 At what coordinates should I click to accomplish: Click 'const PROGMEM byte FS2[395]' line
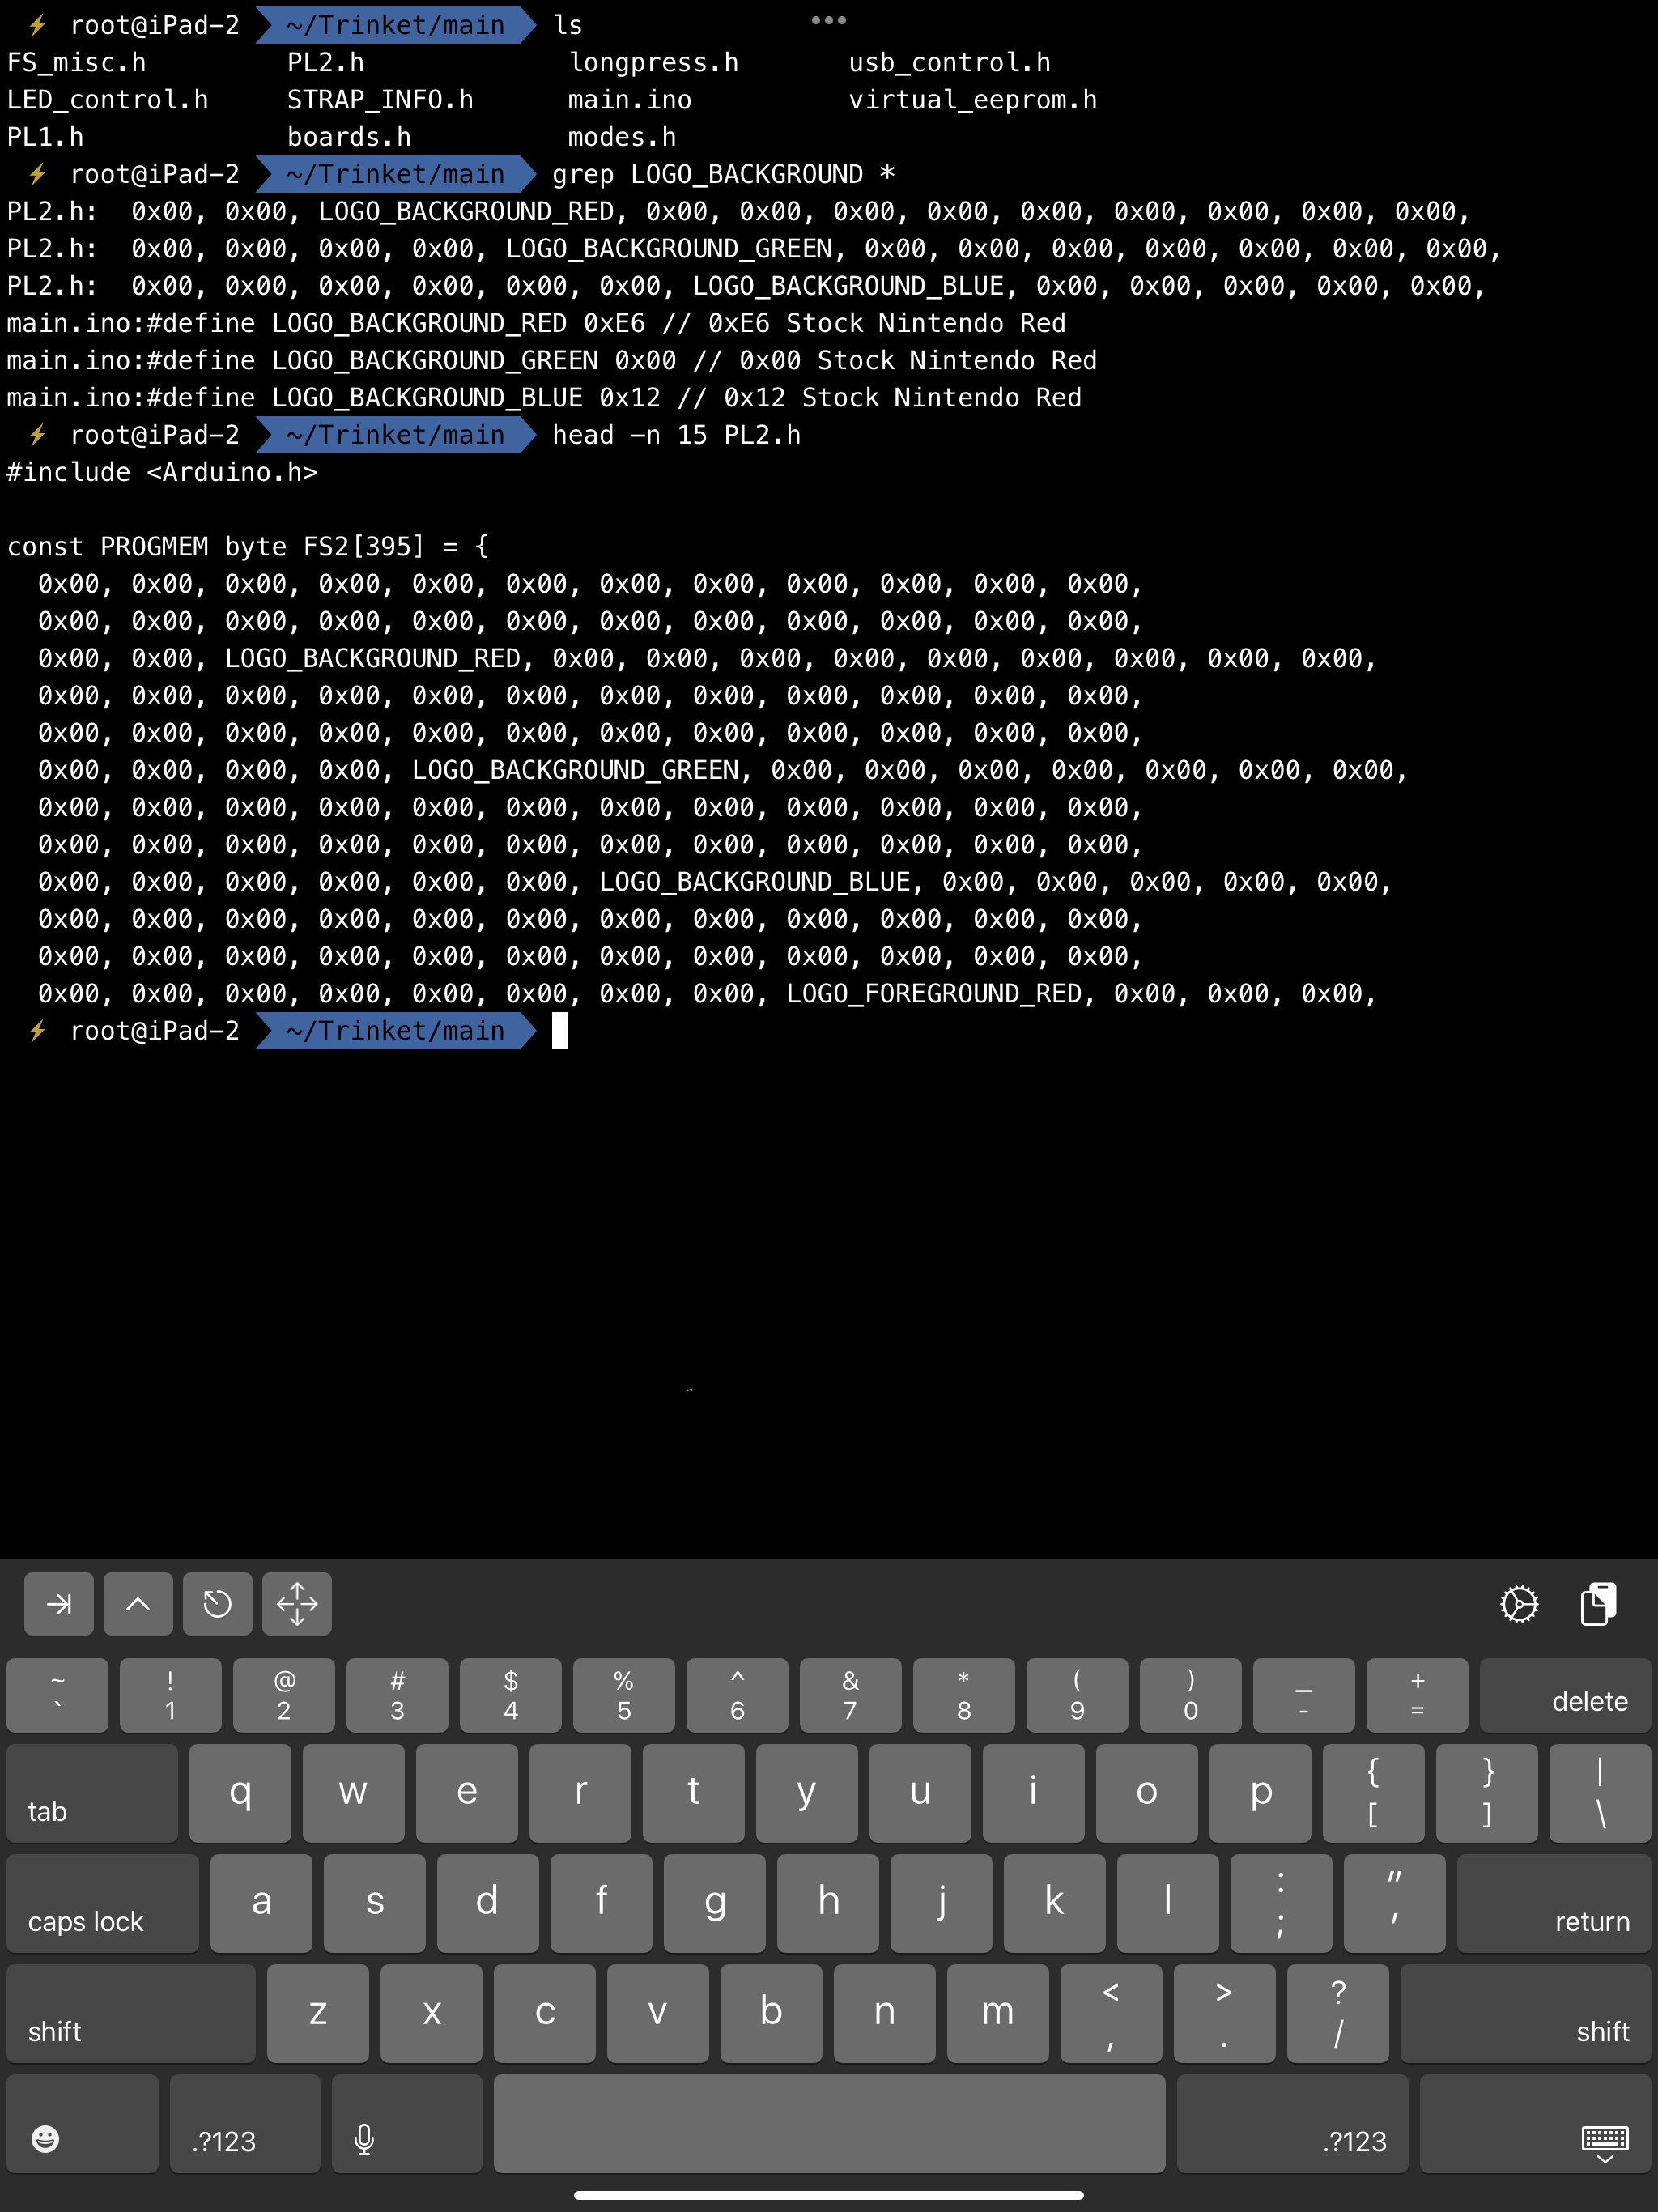(248, 547)
